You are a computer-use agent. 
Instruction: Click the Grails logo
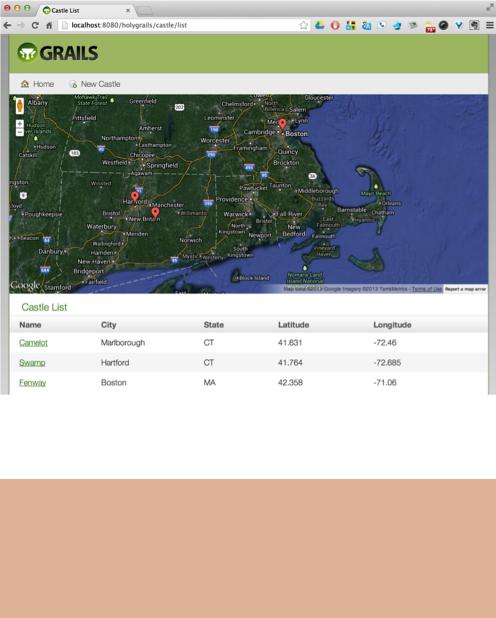point(58,52)
